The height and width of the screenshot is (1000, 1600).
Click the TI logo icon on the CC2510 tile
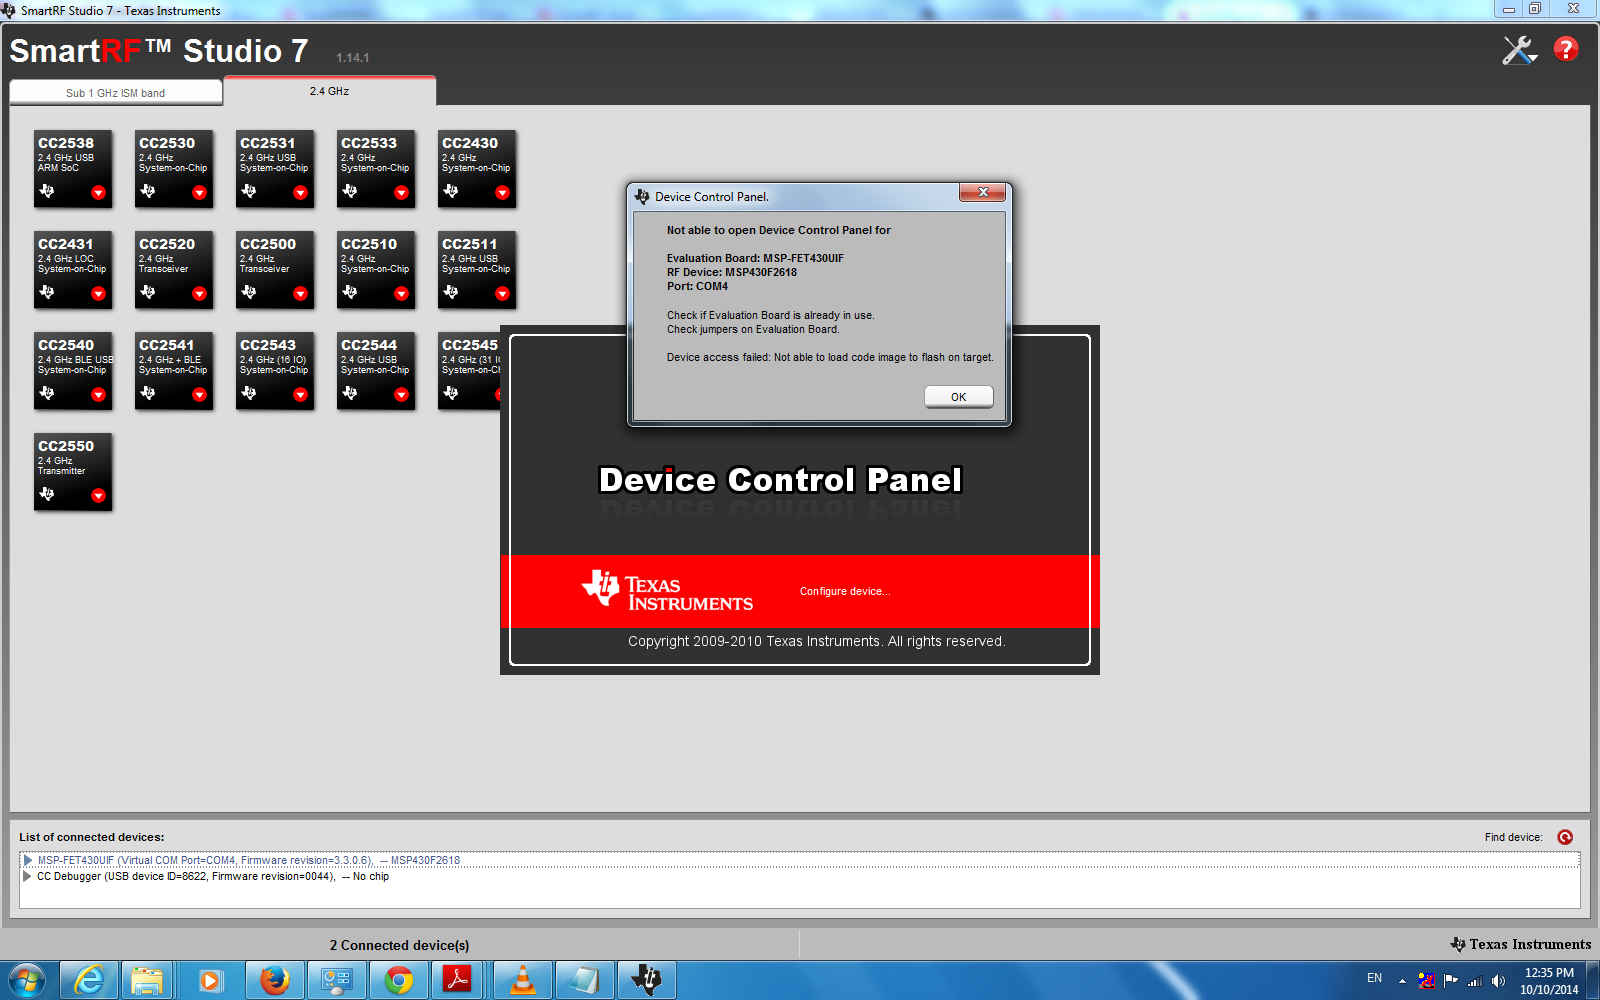pos(350,292)
